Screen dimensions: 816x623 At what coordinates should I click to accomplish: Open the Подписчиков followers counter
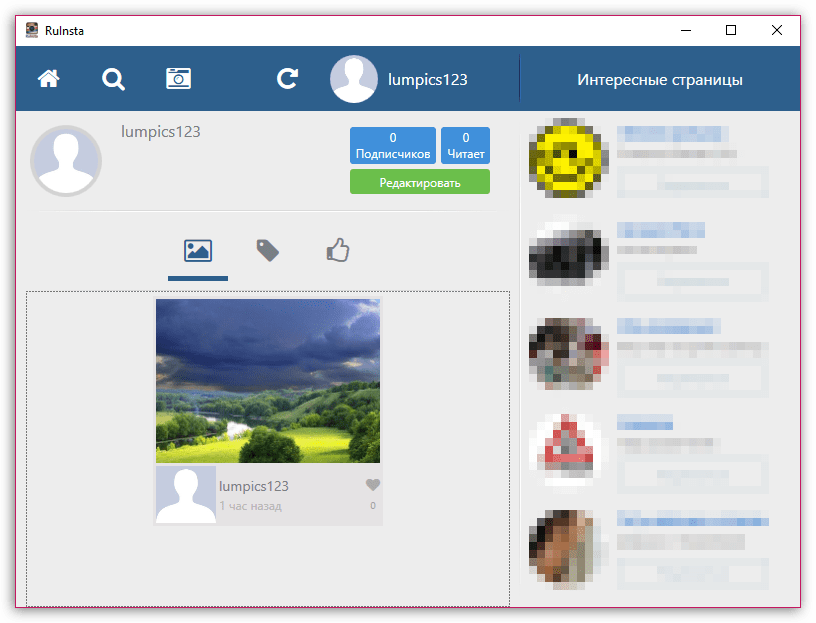pyautogui.click(x=393, y=146)
